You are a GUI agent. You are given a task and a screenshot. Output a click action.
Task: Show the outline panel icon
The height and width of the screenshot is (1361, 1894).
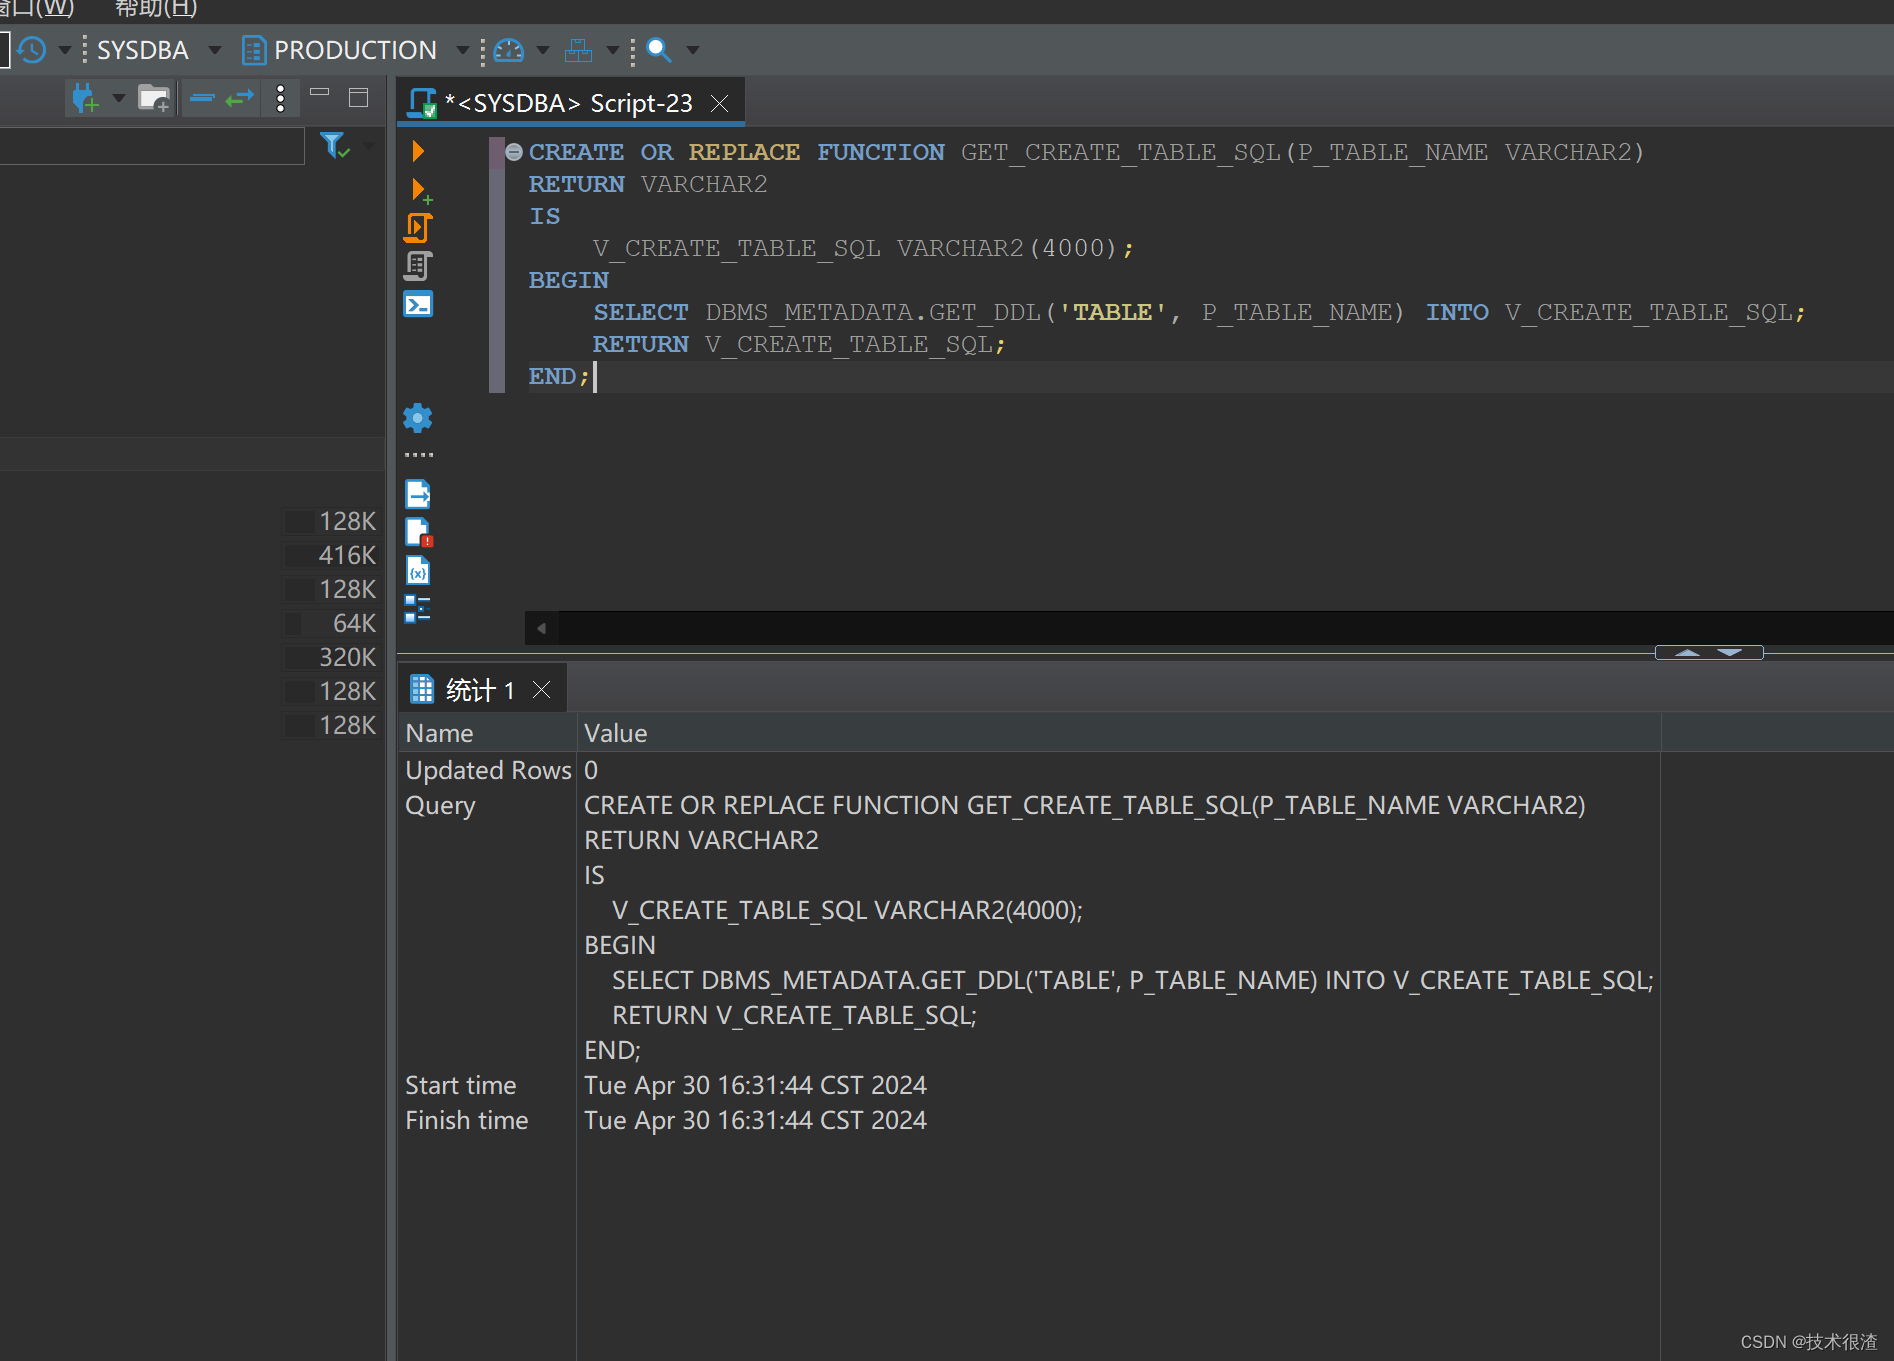point(418,608)
